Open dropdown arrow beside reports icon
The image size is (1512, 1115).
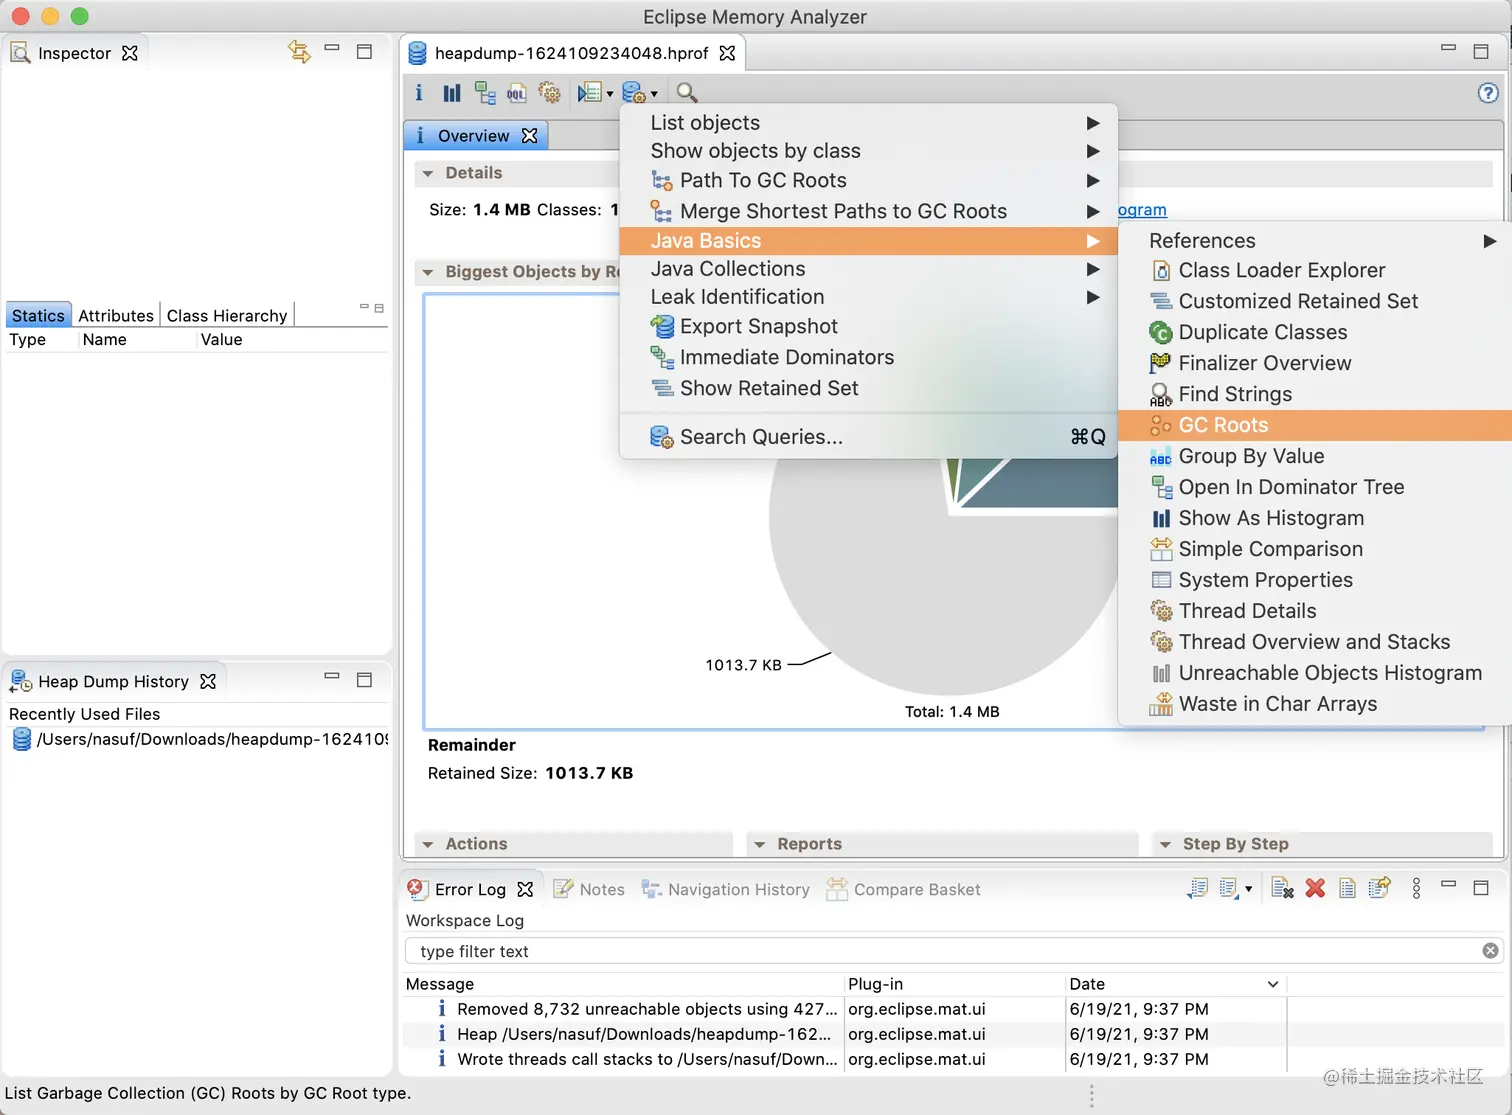pyautogui.click(x=610, y=94)
